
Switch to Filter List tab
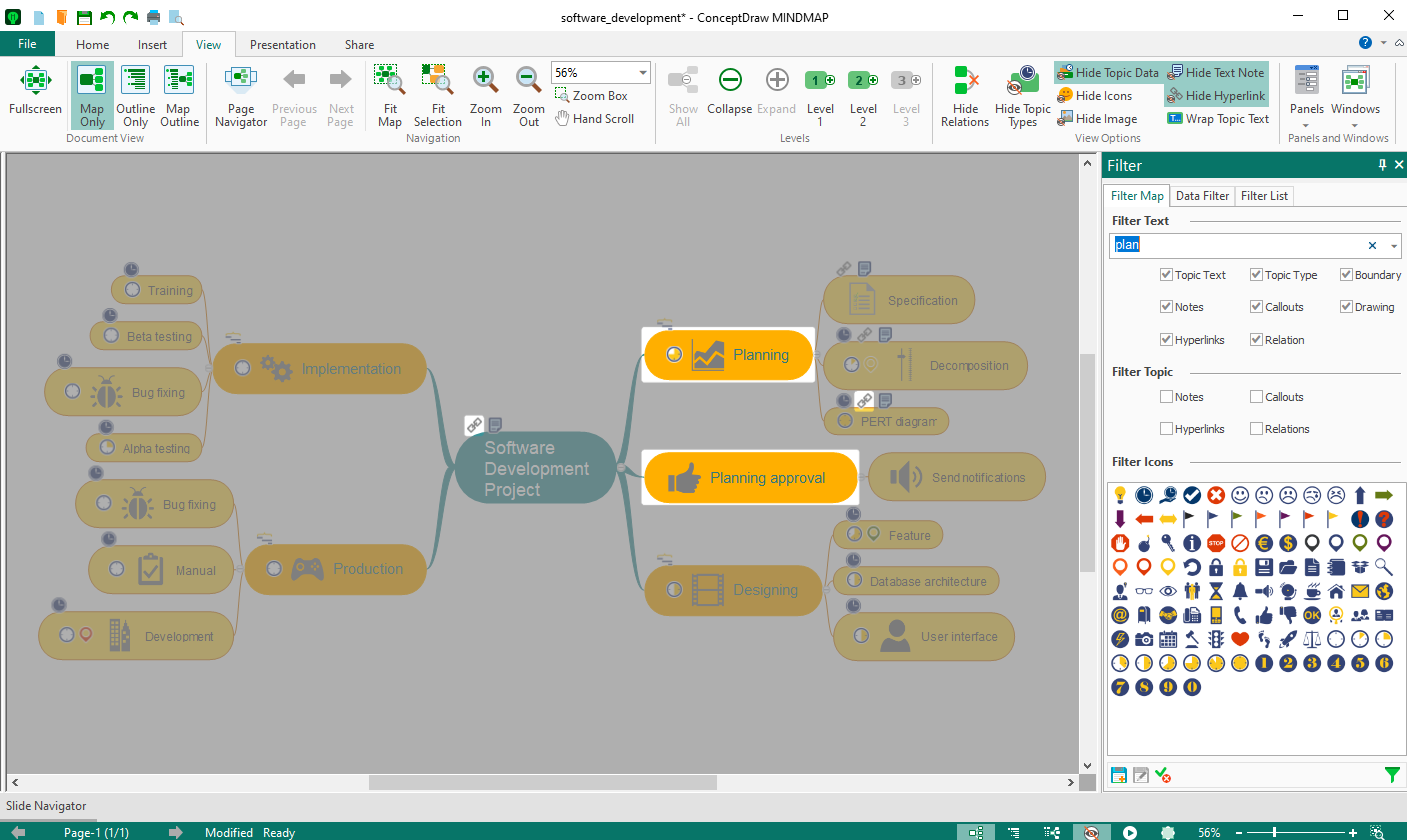1264,196
